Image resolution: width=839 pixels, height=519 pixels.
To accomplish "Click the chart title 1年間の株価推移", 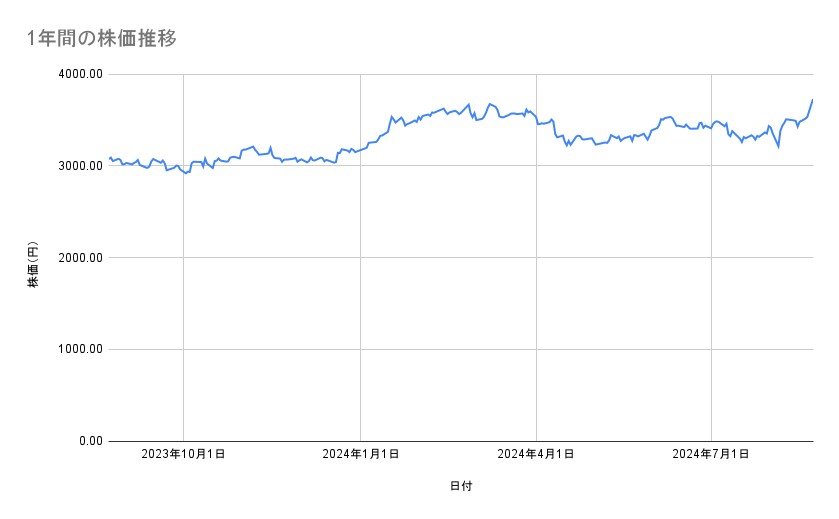I will (104, 39).
